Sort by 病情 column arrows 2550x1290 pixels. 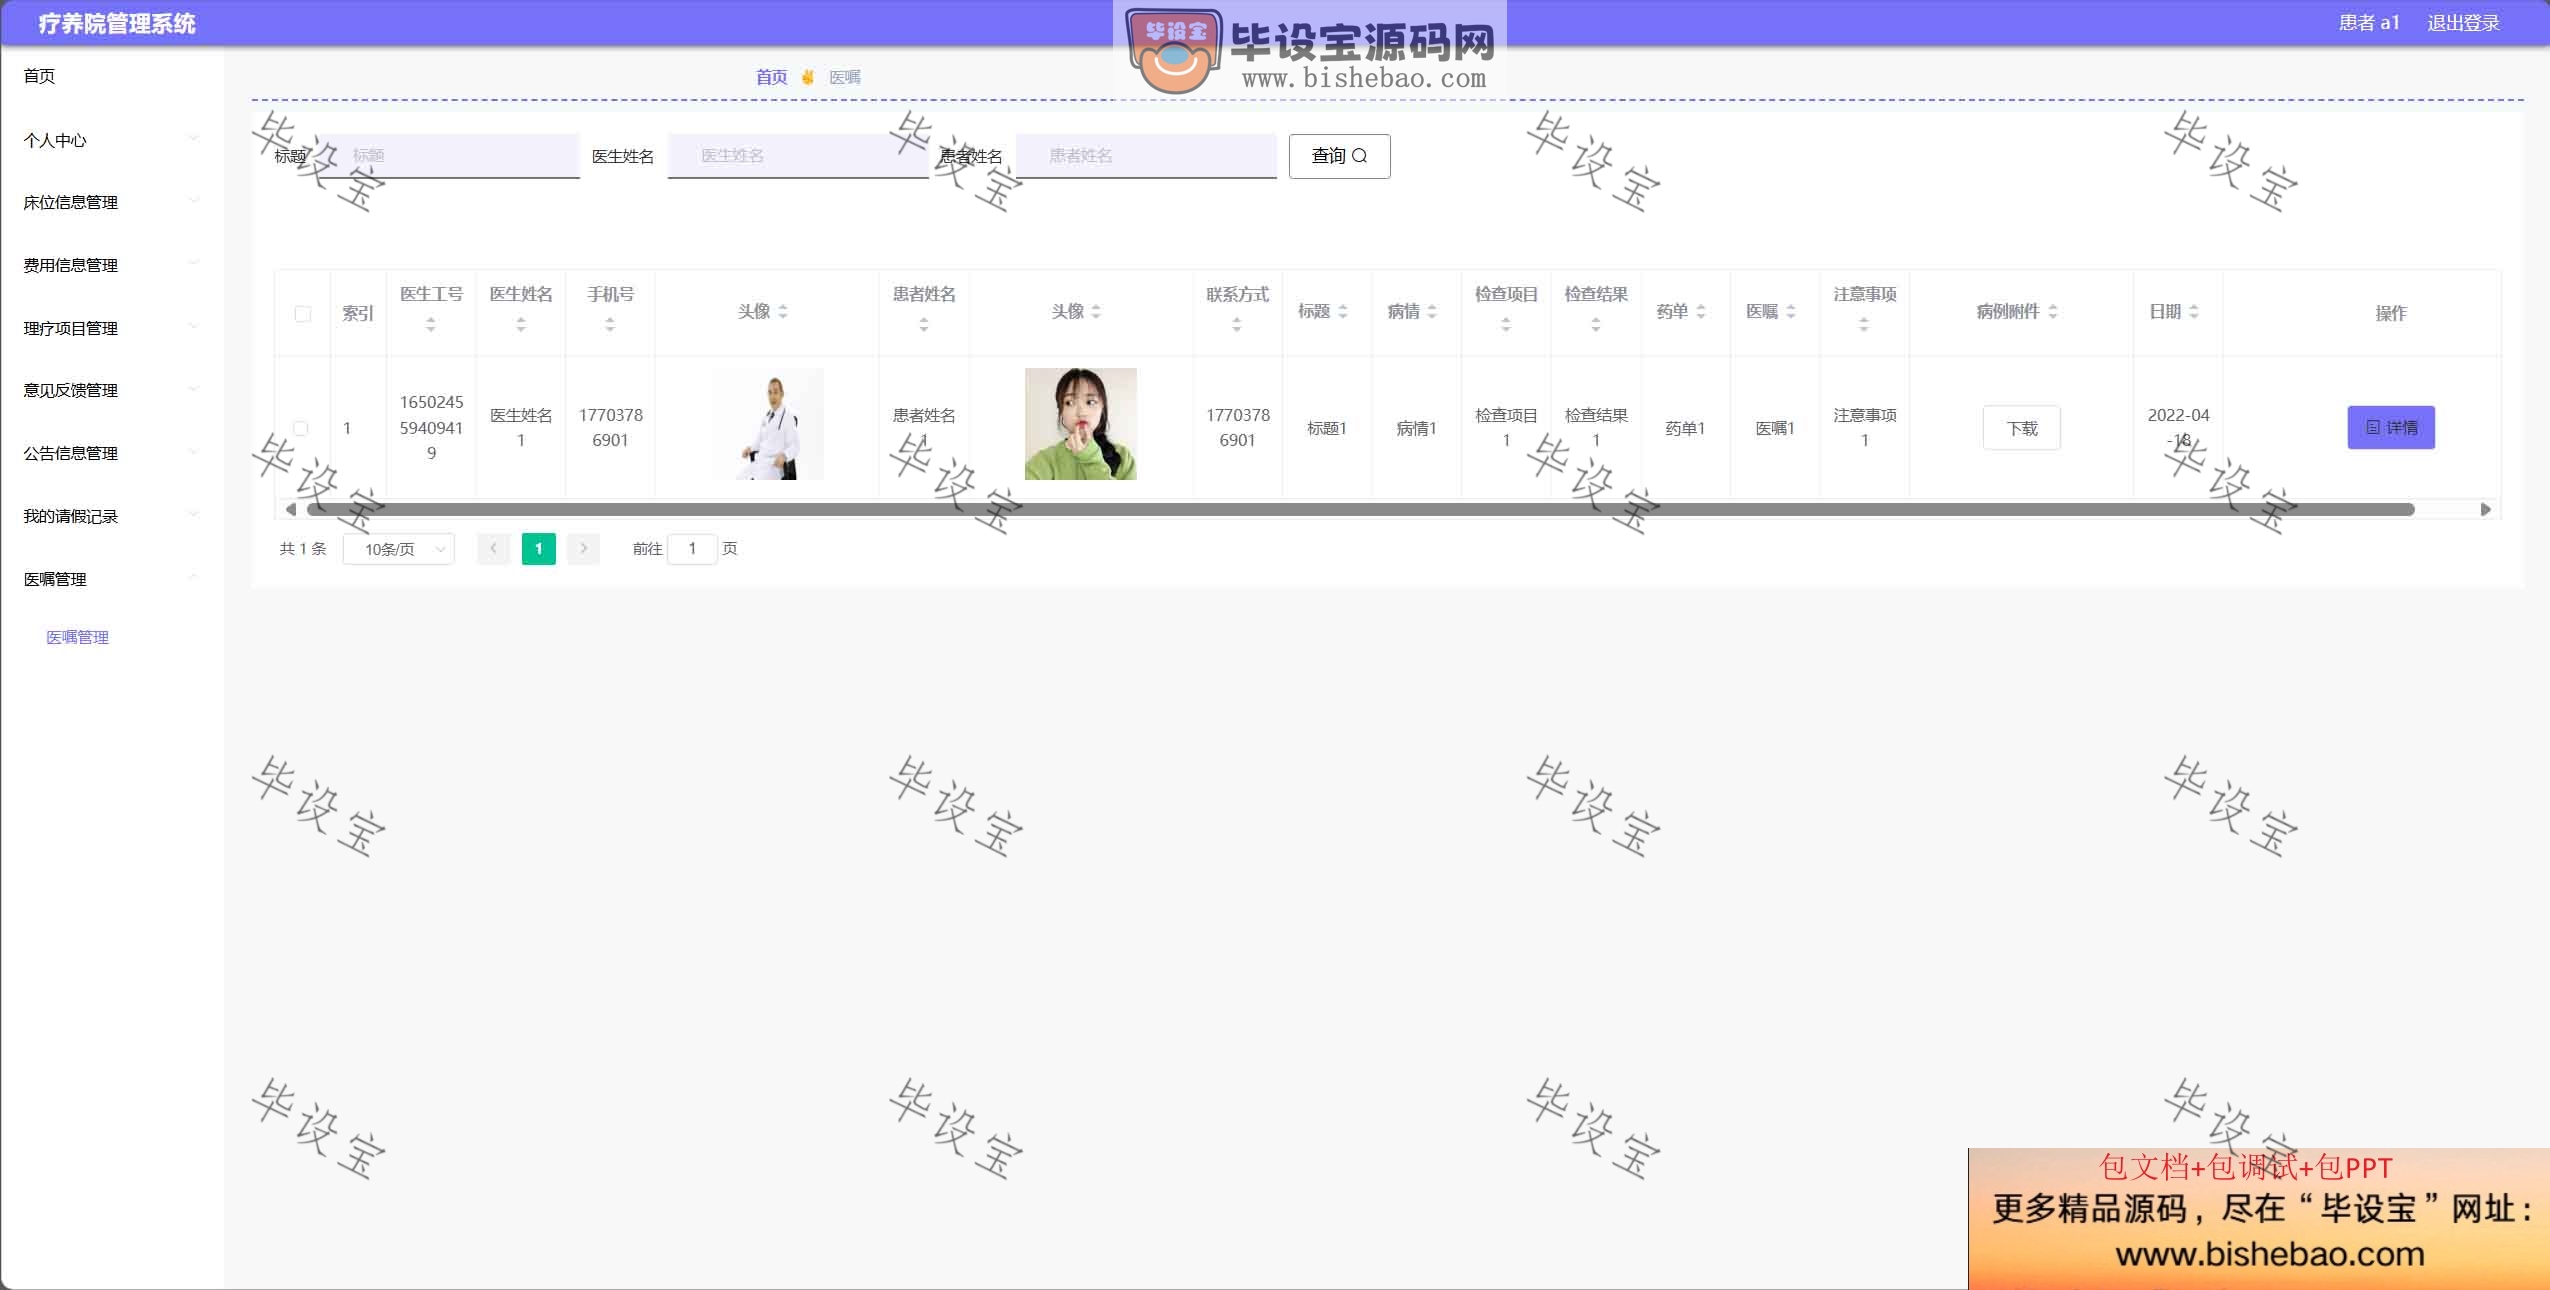[1432, 312]
